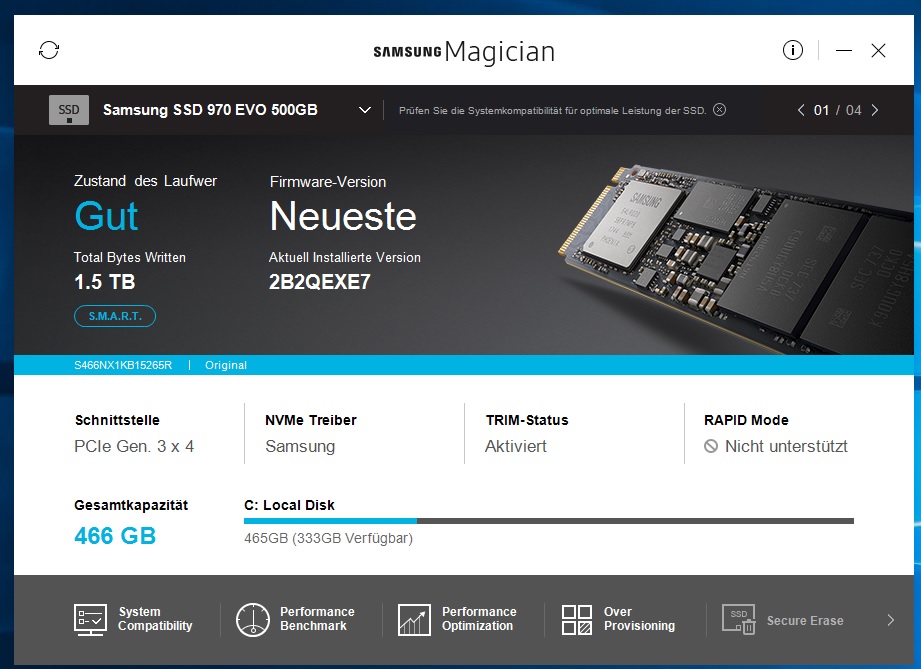This screenshot has width=921, height=669.
Task: Click the Samsung NVMe driver value
Action: pyautogui.click(x=300, y=446)
